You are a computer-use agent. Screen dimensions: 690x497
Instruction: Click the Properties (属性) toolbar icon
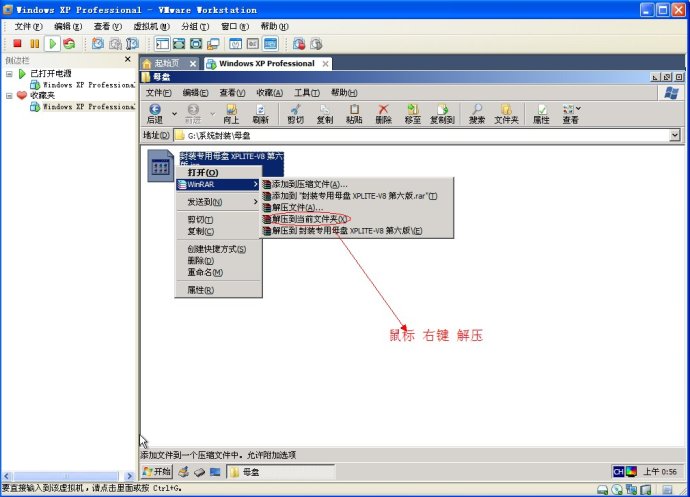542,114
